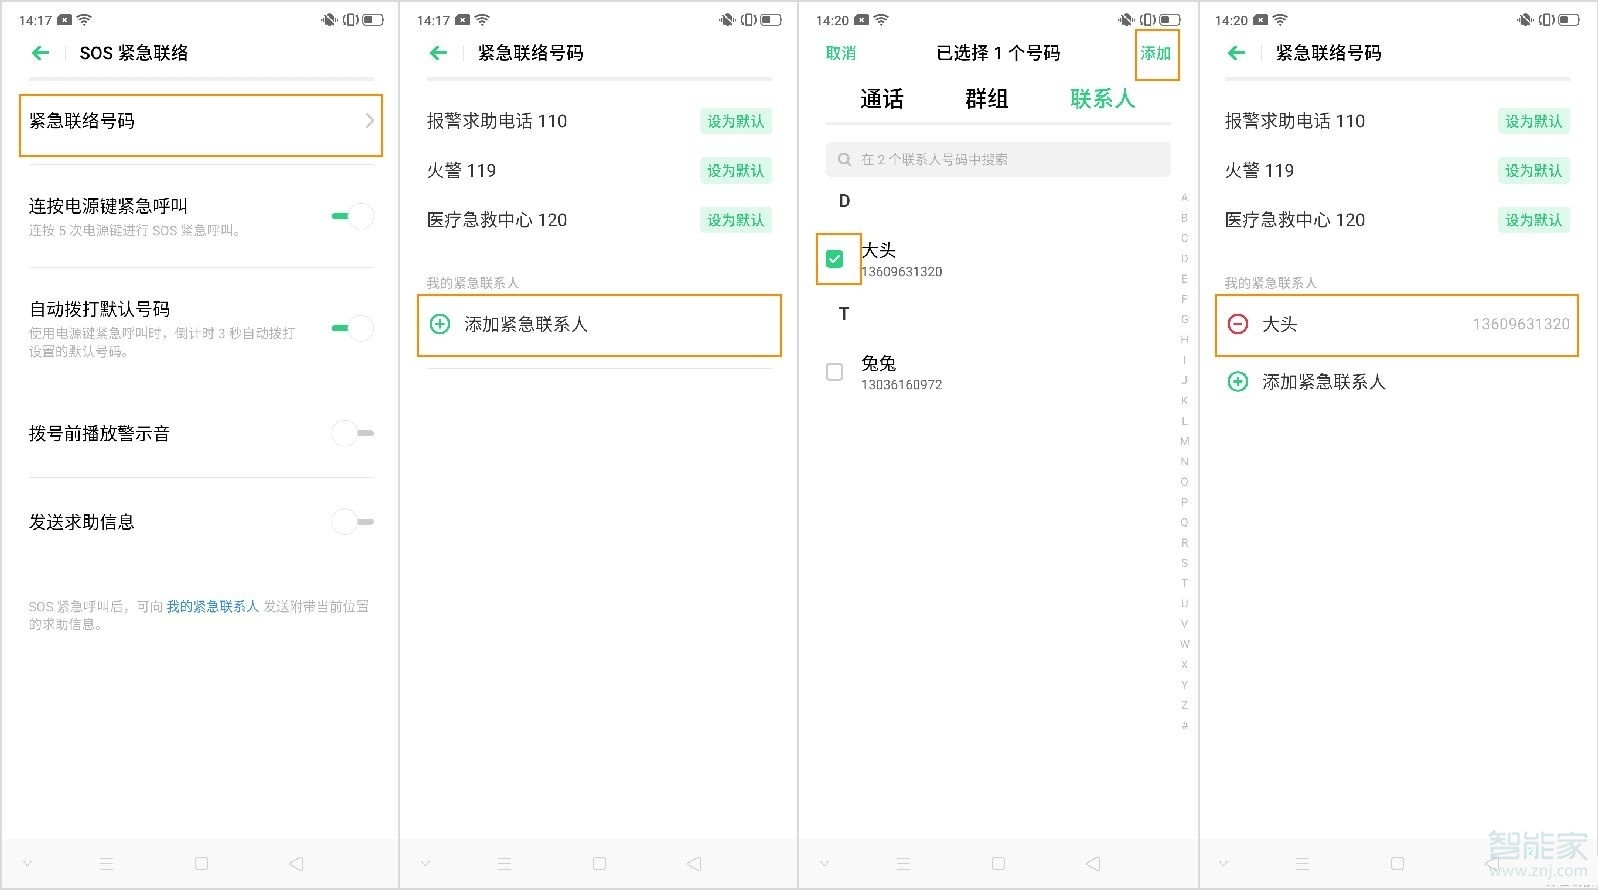Viewport: 1598px width, 890px height.
Task: Tap navigation back triangle on first screen
Action: coord(295,863)
